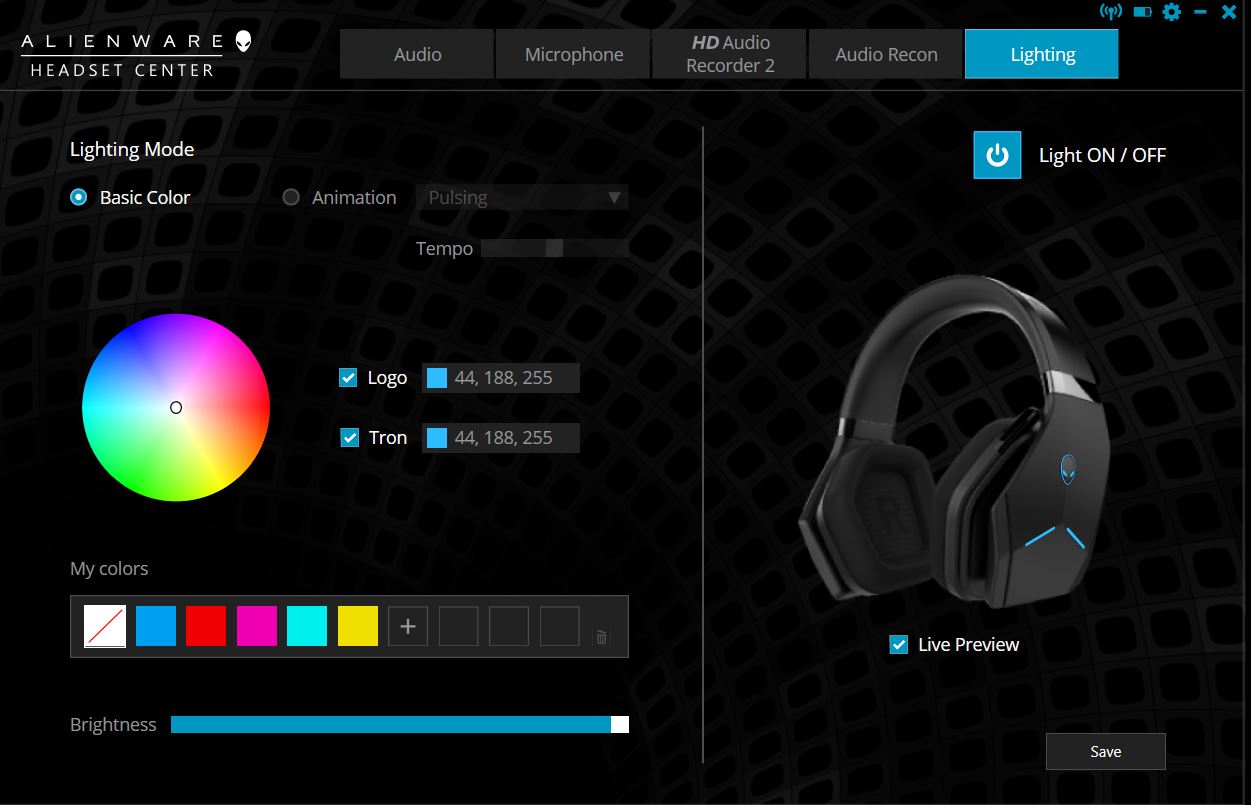This screenshot has width=1251, height=805.
Task: Click the Save button
Action: [1105, 751]
